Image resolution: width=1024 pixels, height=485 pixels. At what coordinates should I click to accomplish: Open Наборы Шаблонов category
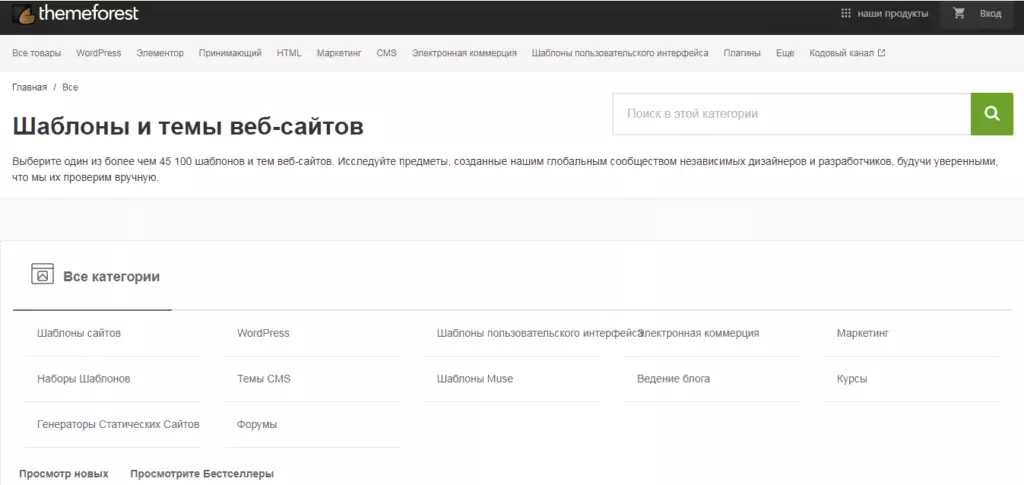click(84, 379)
